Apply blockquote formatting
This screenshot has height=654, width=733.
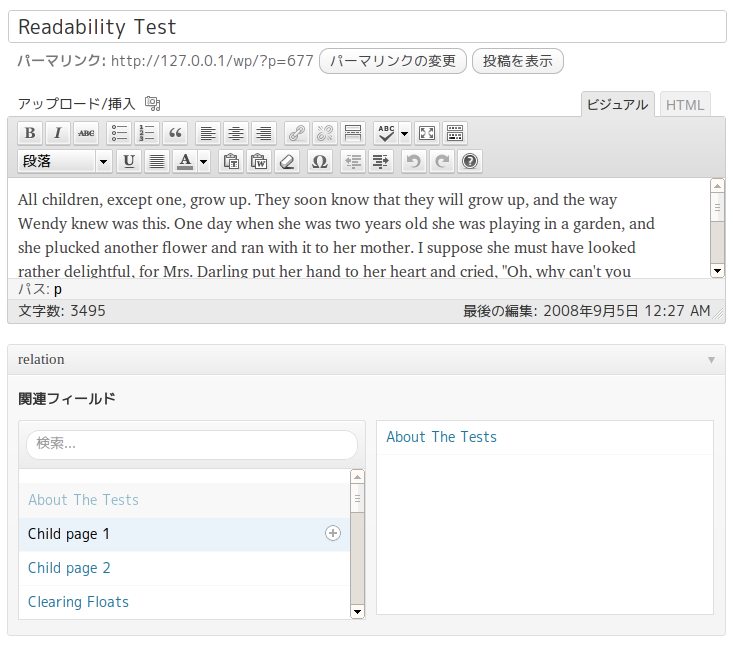(x=175, y=133)
